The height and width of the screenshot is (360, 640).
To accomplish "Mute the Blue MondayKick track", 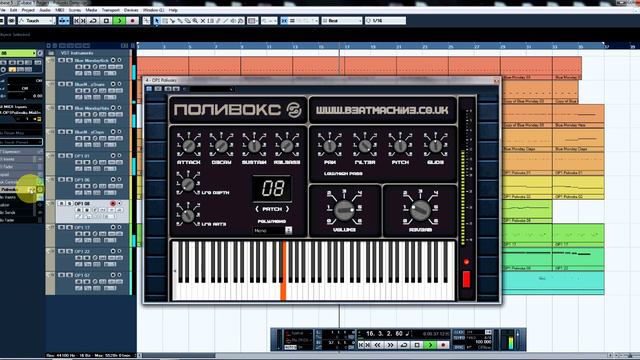I will (62, 60).
